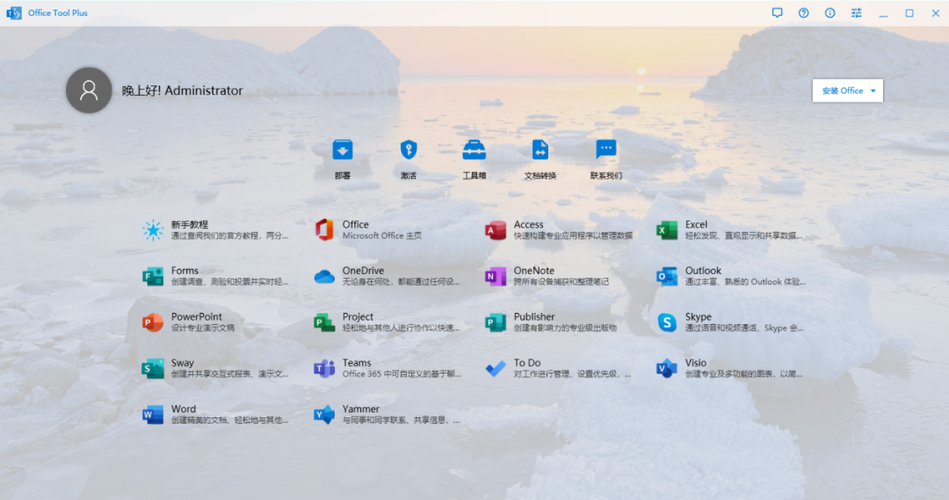
Task: Click the Publisher app icon
Action: [x=495, y=322]
